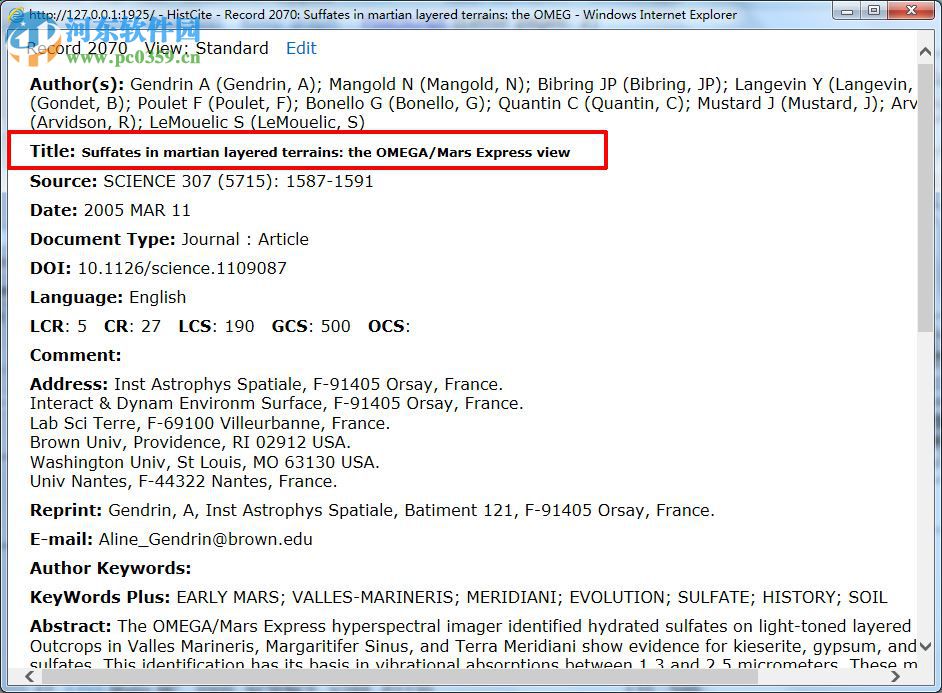This screenshot has width=942, height=693.
Task: Click the keyword 'MERIDIANI'
Action: (511, 598)
